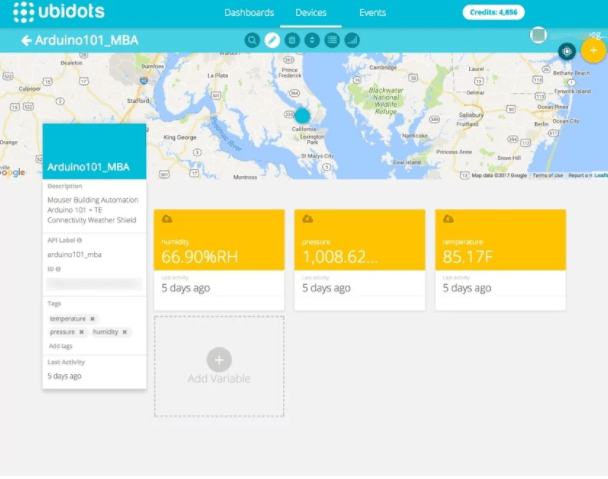The height and width of the screenshot is (479, 608).
Task: Open the user avatar menu
Action: 538,35
